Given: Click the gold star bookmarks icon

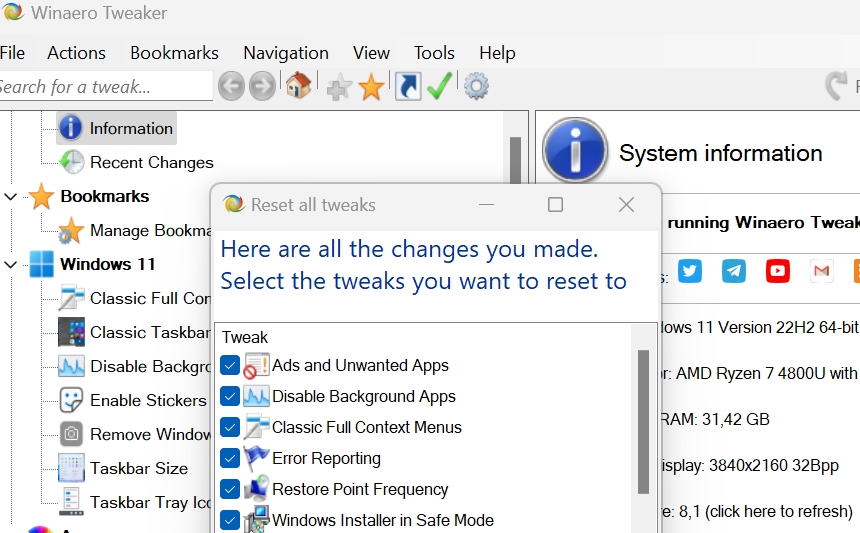Looking at the screenshot, I should tap(371, 88).
